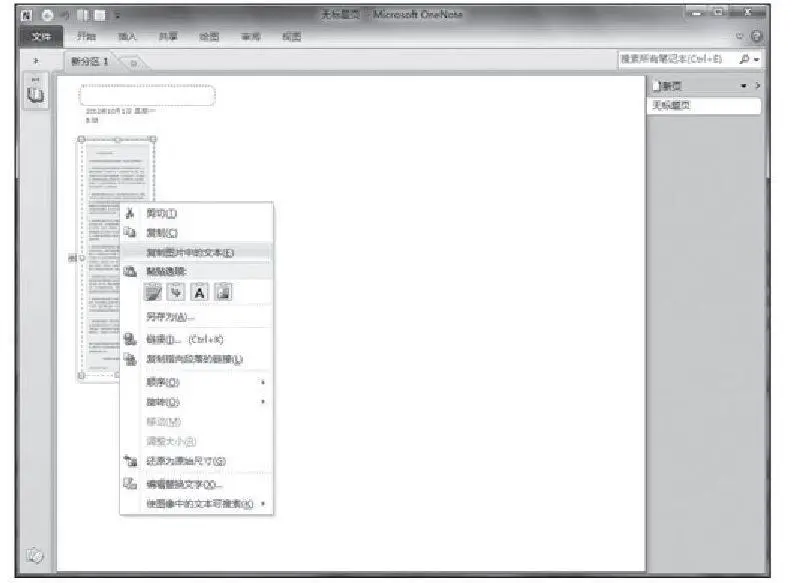Choose the Keep Source Formatting paste icon
792x583 pixels.
tap(153, 292)
